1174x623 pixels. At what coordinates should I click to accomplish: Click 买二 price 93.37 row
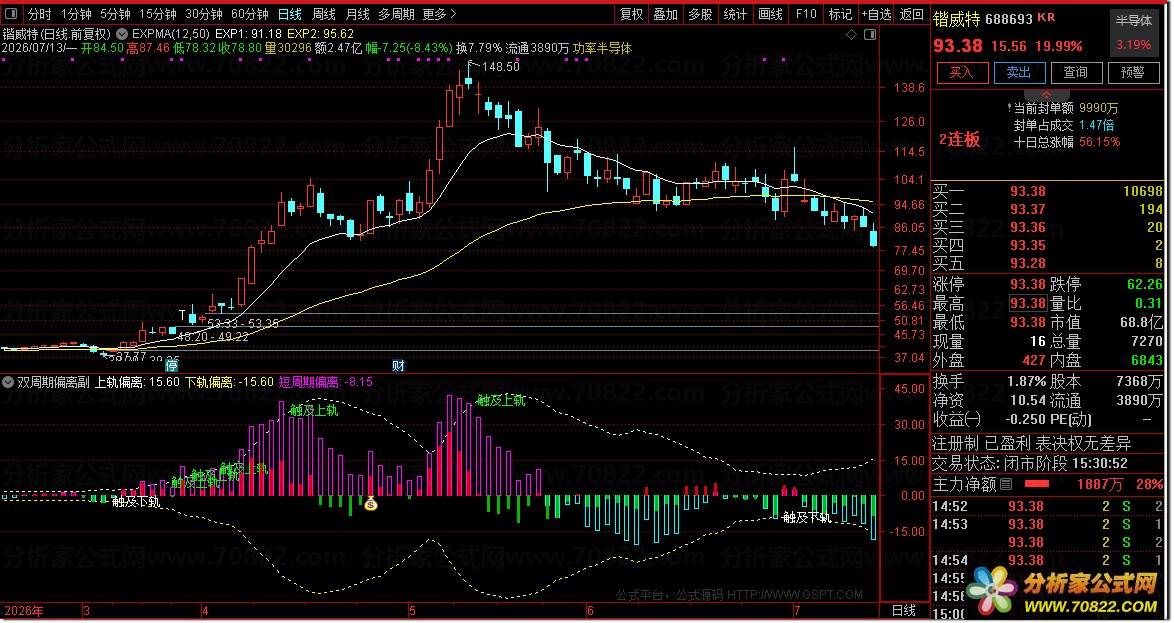click(1047, 209)
